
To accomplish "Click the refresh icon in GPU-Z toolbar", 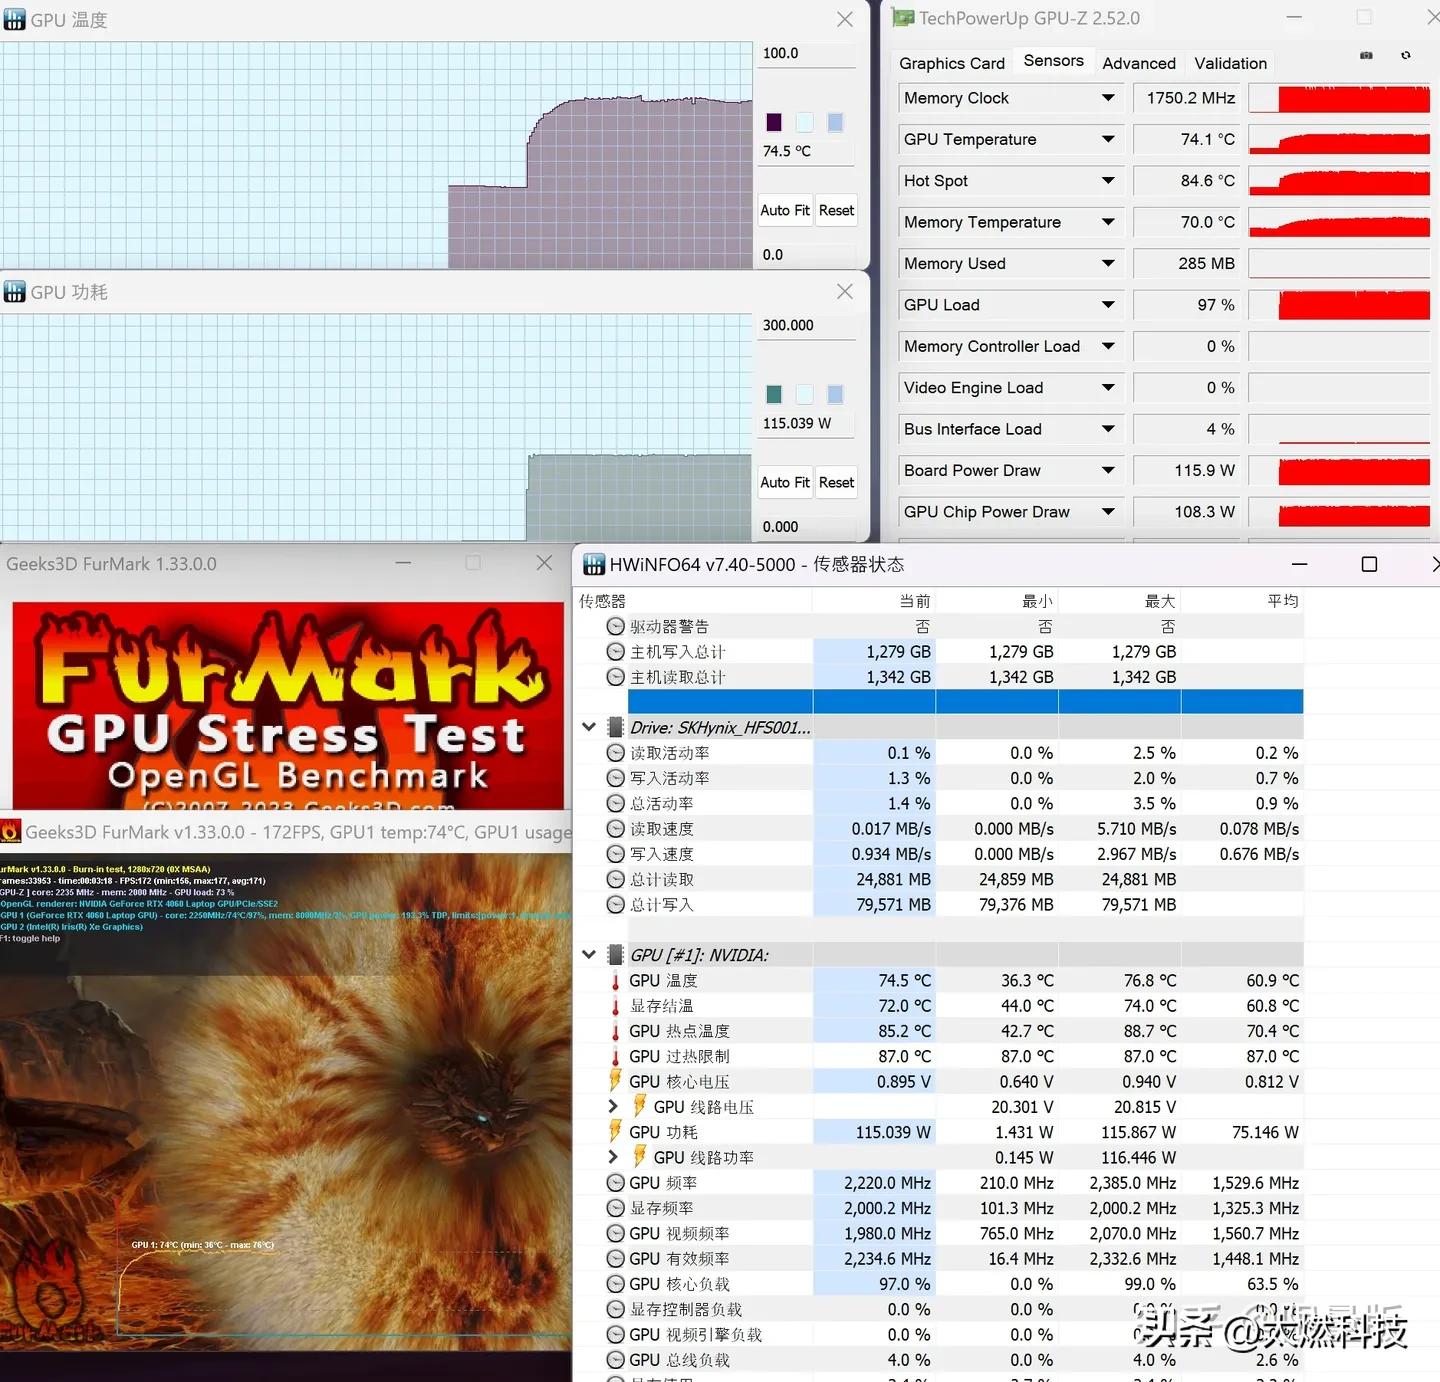I will click(1405, 55).
